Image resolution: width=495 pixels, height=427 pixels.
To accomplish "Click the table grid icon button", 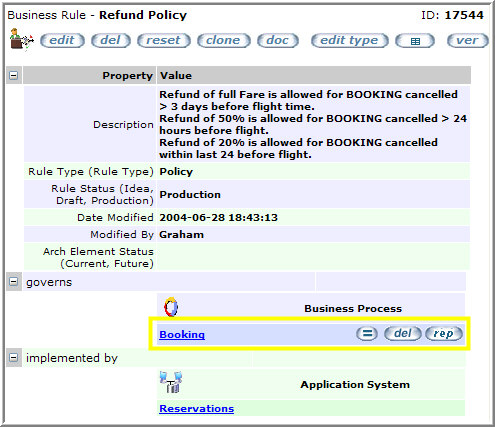I will [x=415, y=41].
